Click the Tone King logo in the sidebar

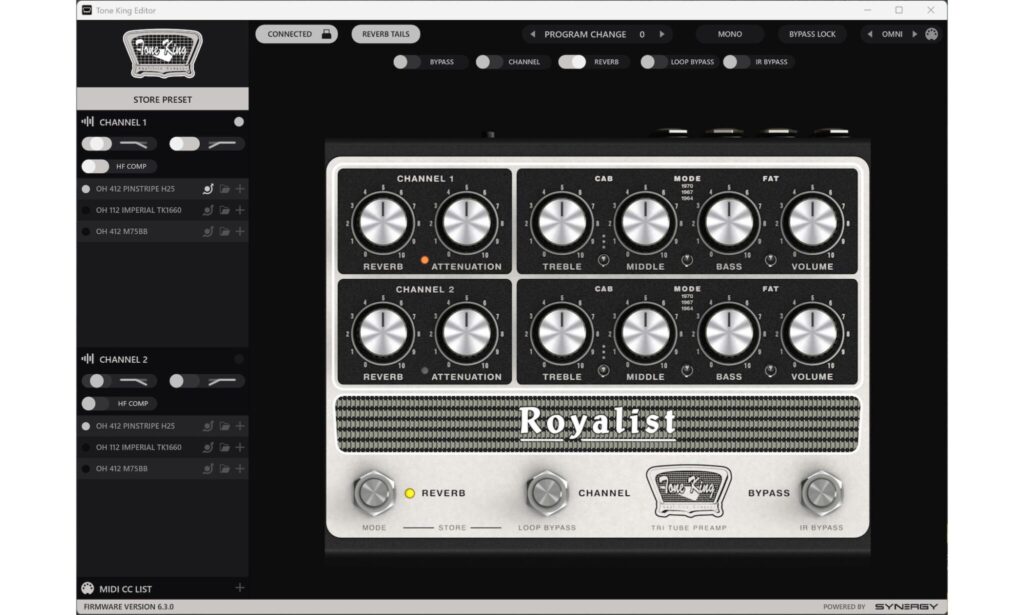160,55
